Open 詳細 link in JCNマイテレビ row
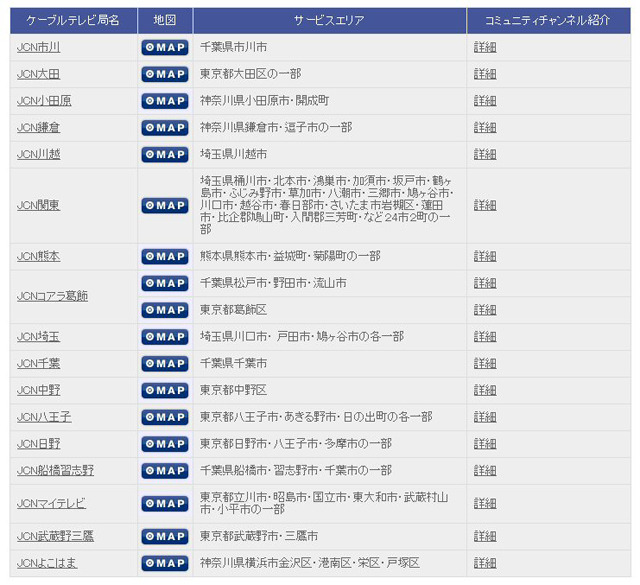 485,504
